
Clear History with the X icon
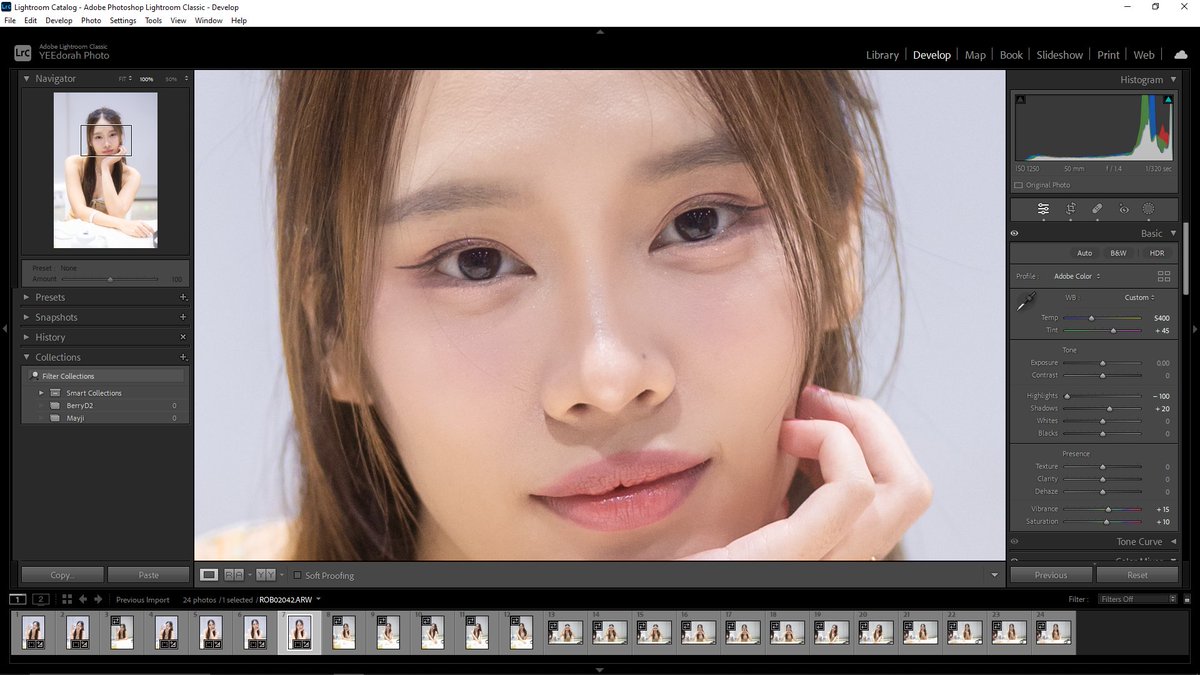pos(183,337)
